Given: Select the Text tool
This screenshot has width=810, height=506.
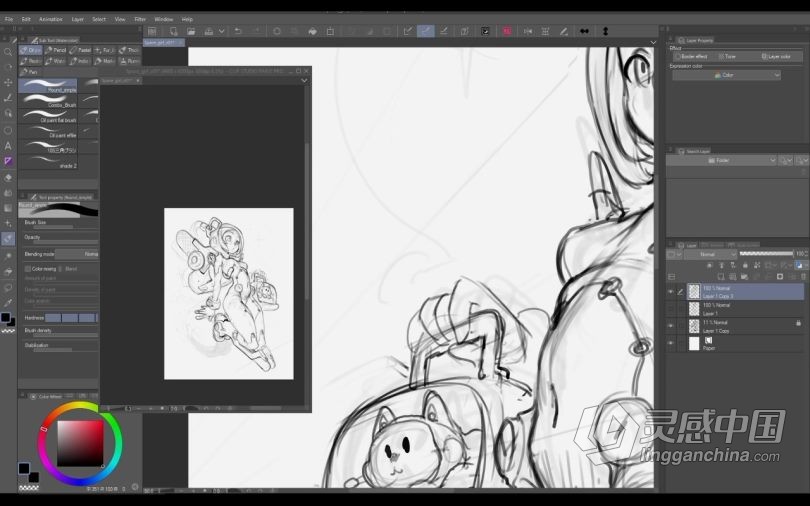Looking at the screenshot, I should pyautogui.click(x=8, y=146).
